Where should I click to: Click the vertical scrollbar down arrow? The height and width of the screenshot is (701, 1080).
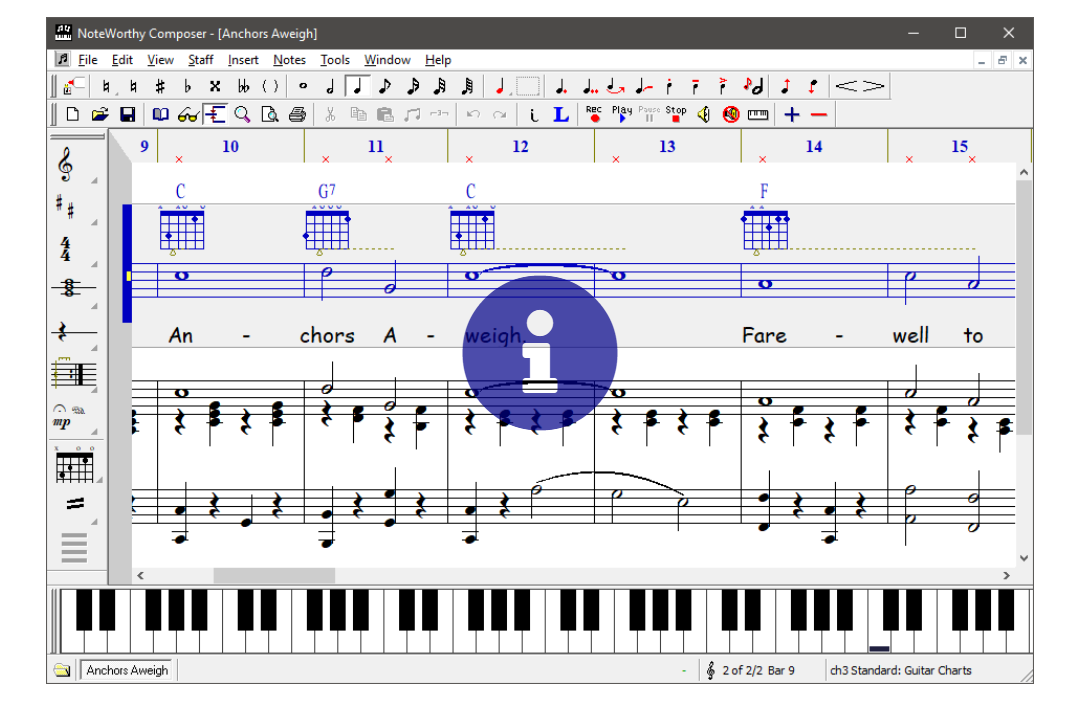point(1024,558)
